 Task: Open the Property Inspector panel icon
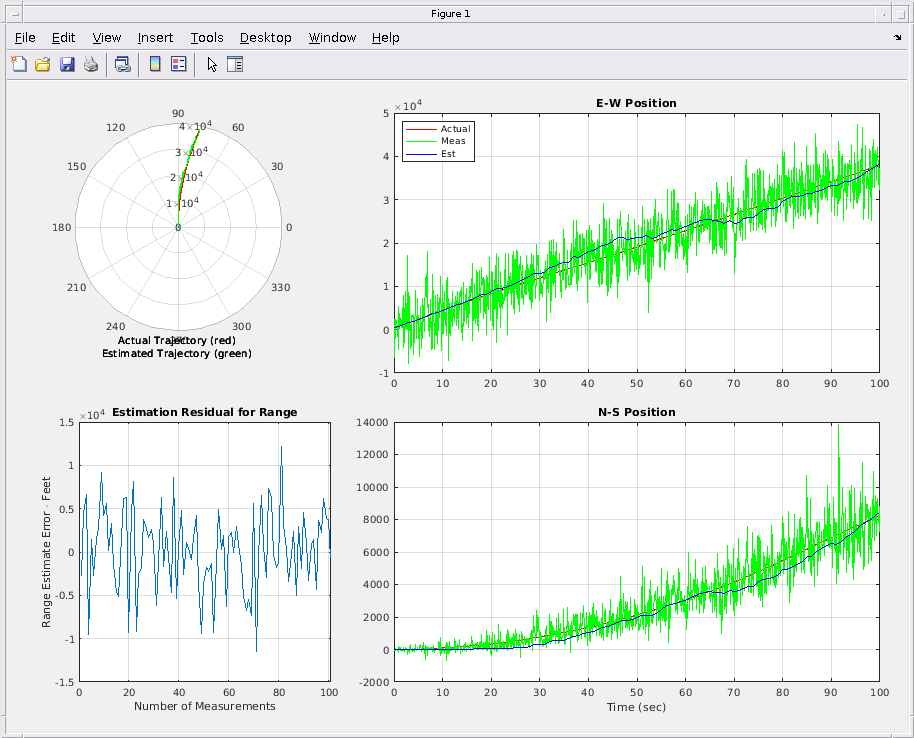tap(235, 65)
